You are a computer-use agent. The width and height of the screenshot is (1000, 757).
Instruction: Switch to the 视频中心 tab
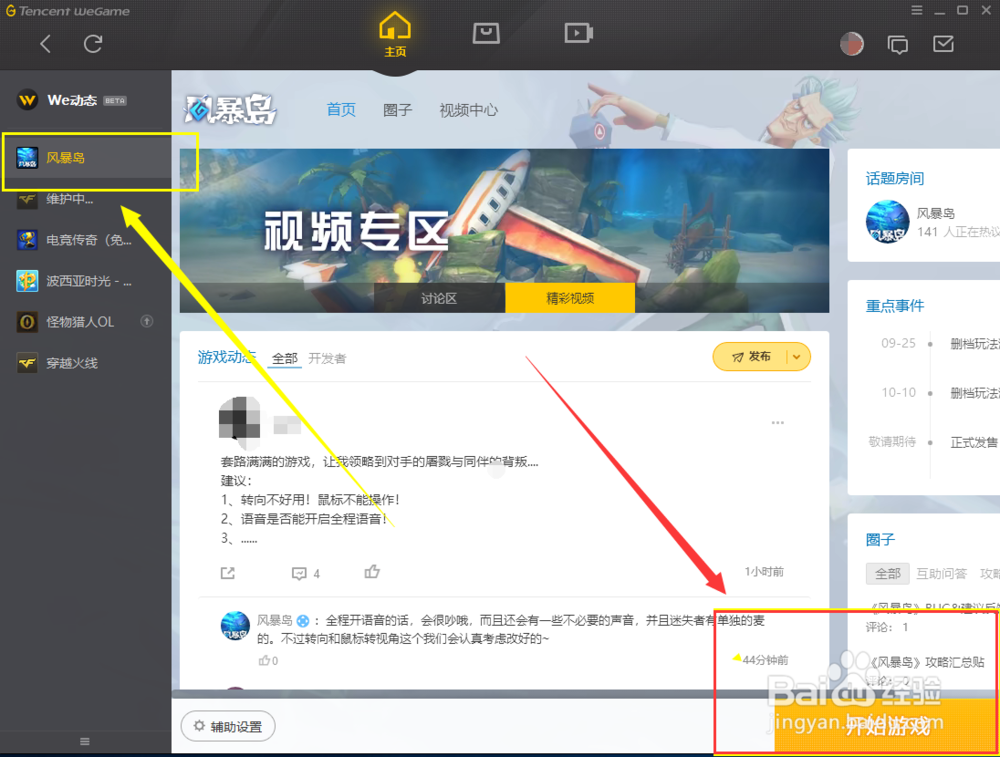(468, 110)
